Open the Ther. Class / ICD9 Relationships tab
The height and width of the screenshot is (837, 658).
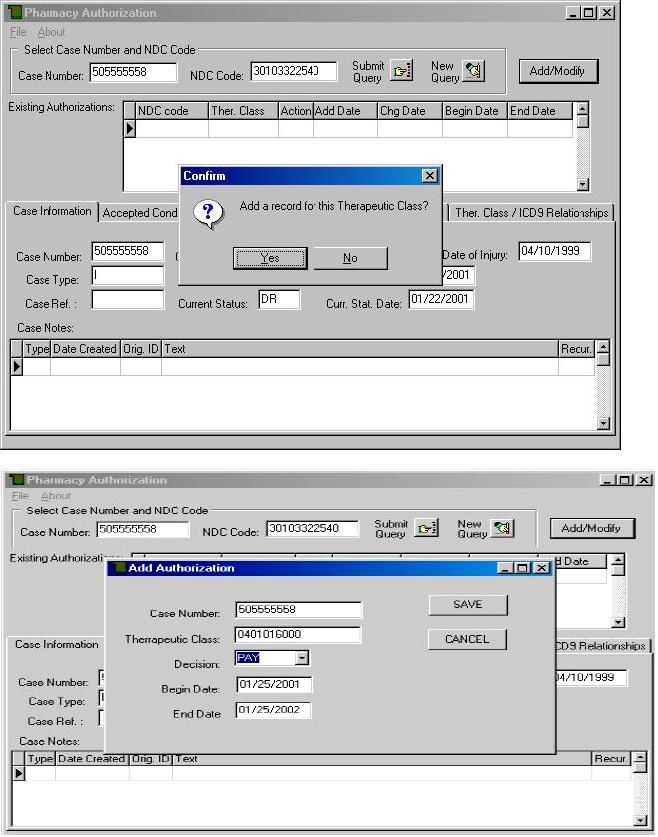point(530,212)
